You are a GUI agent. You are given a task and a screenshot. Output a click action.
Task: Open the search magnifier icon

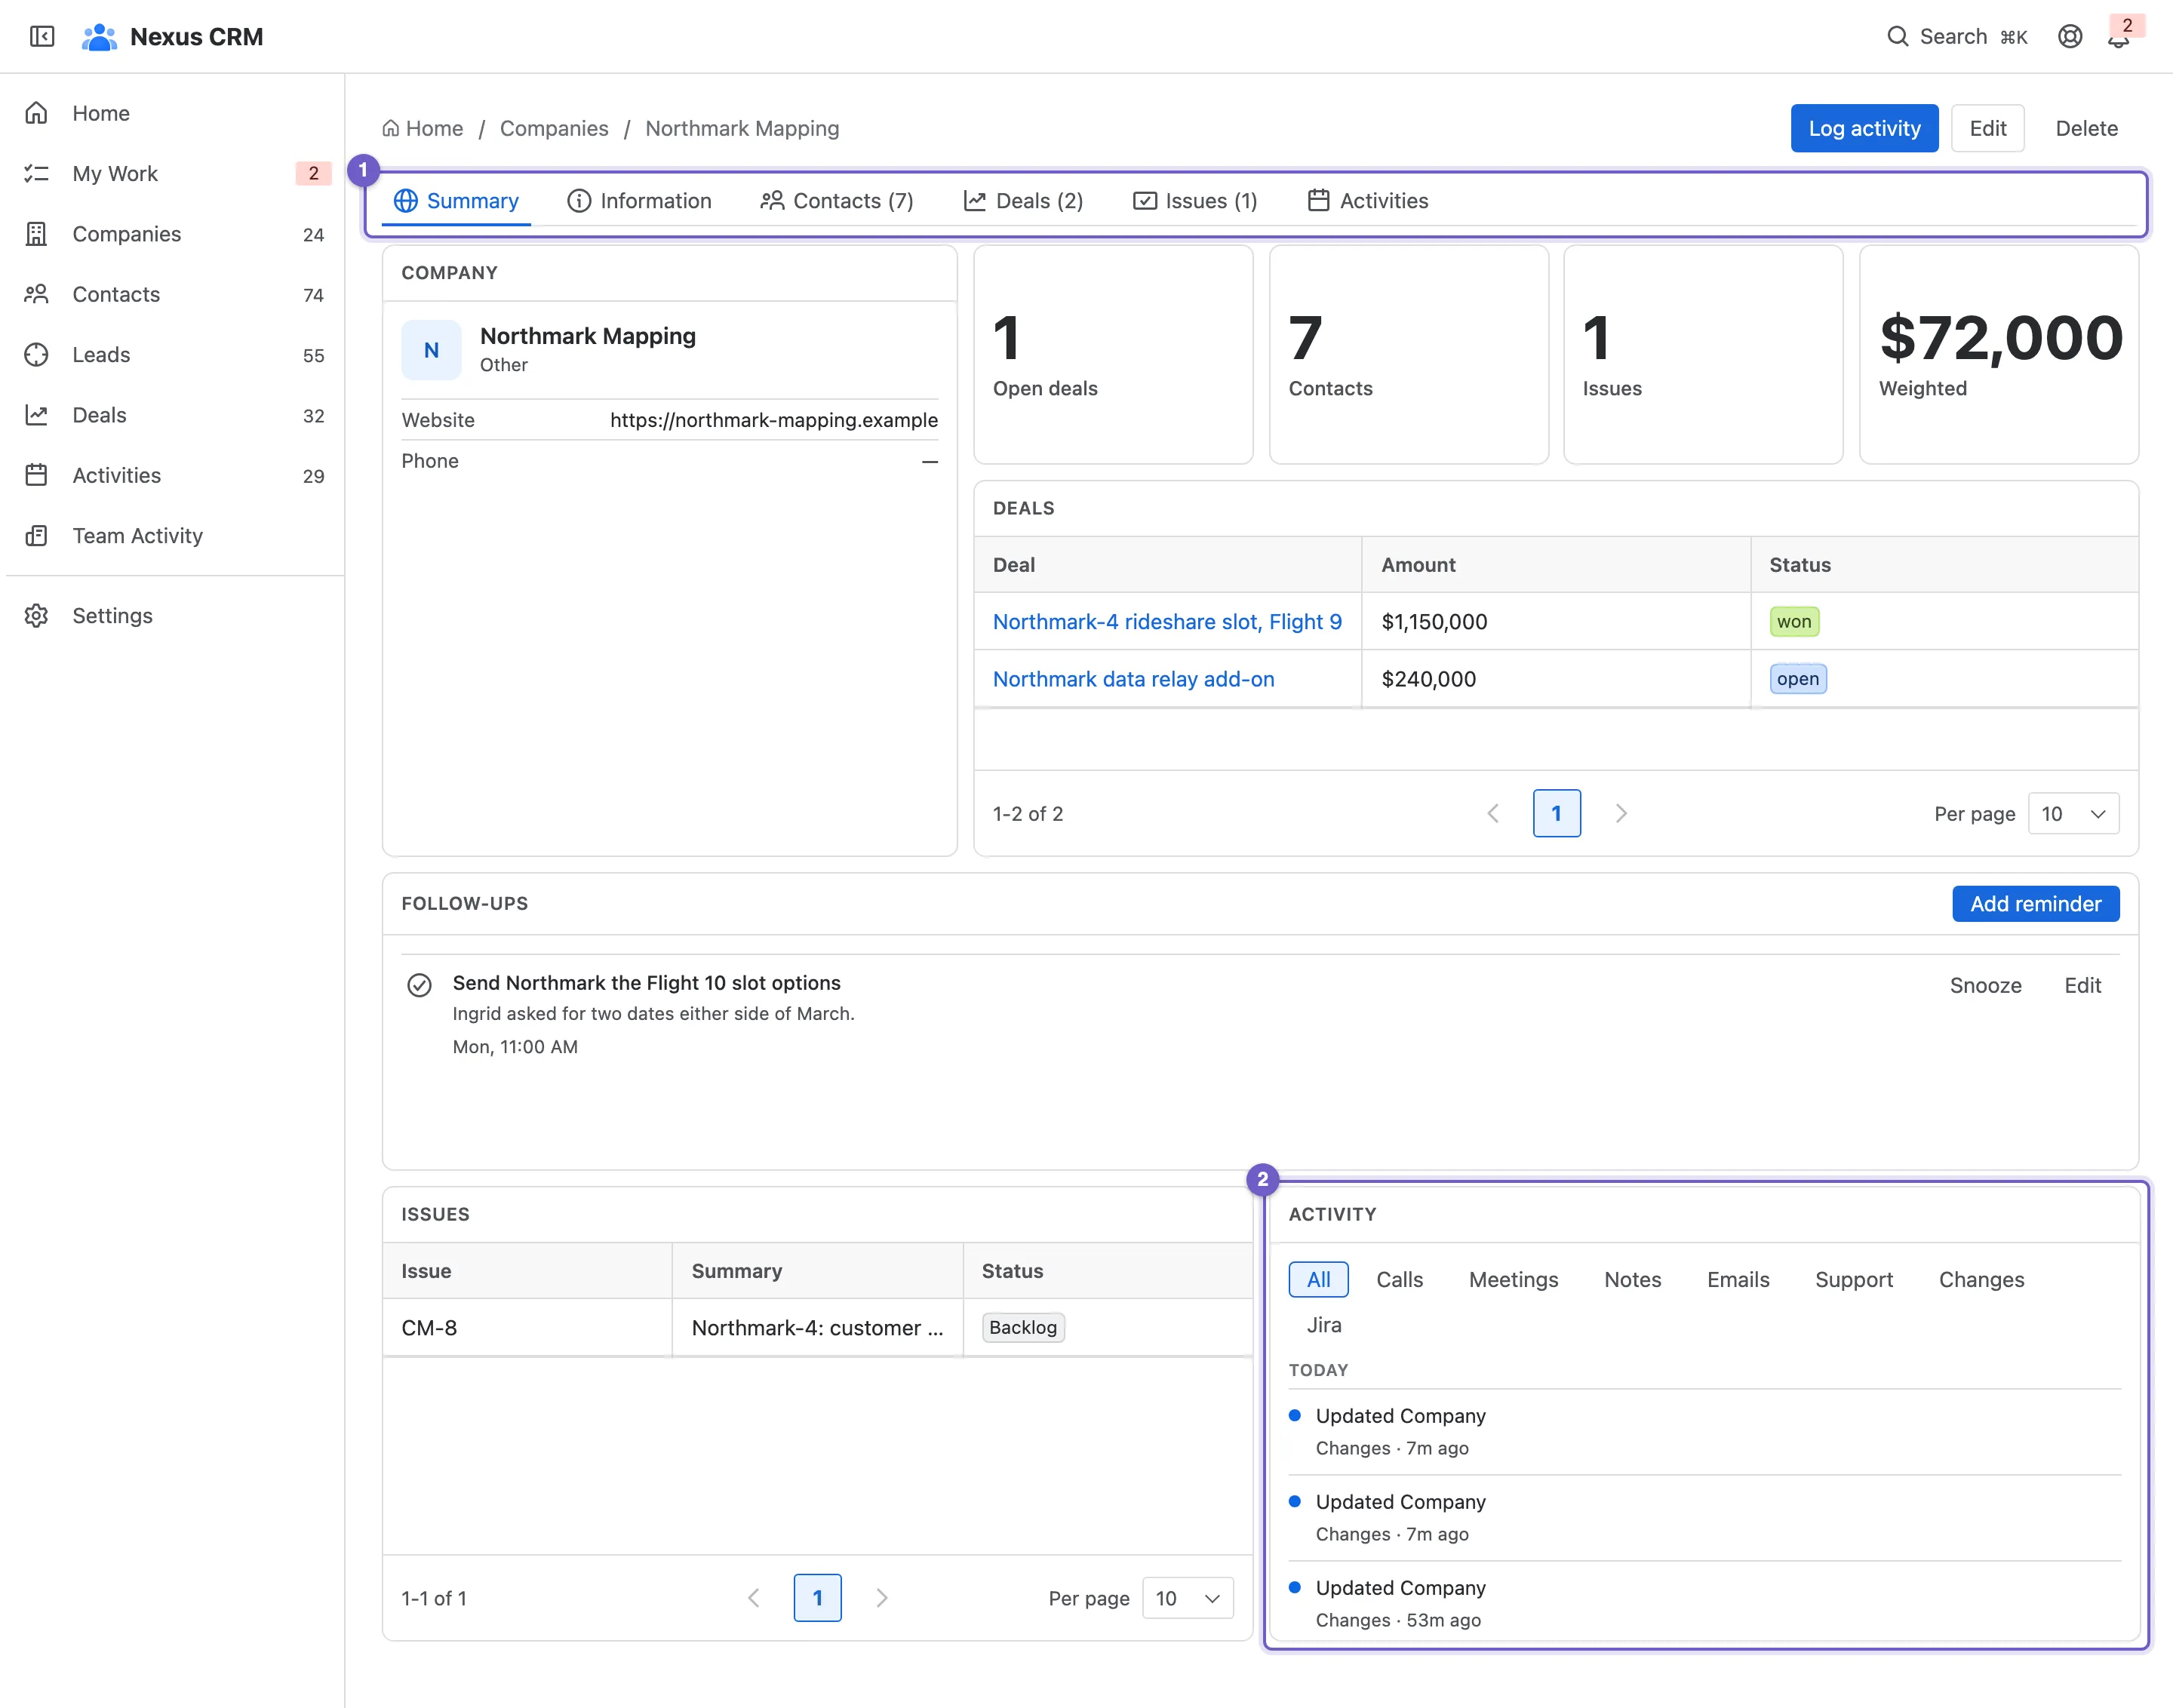point(1897,37)
